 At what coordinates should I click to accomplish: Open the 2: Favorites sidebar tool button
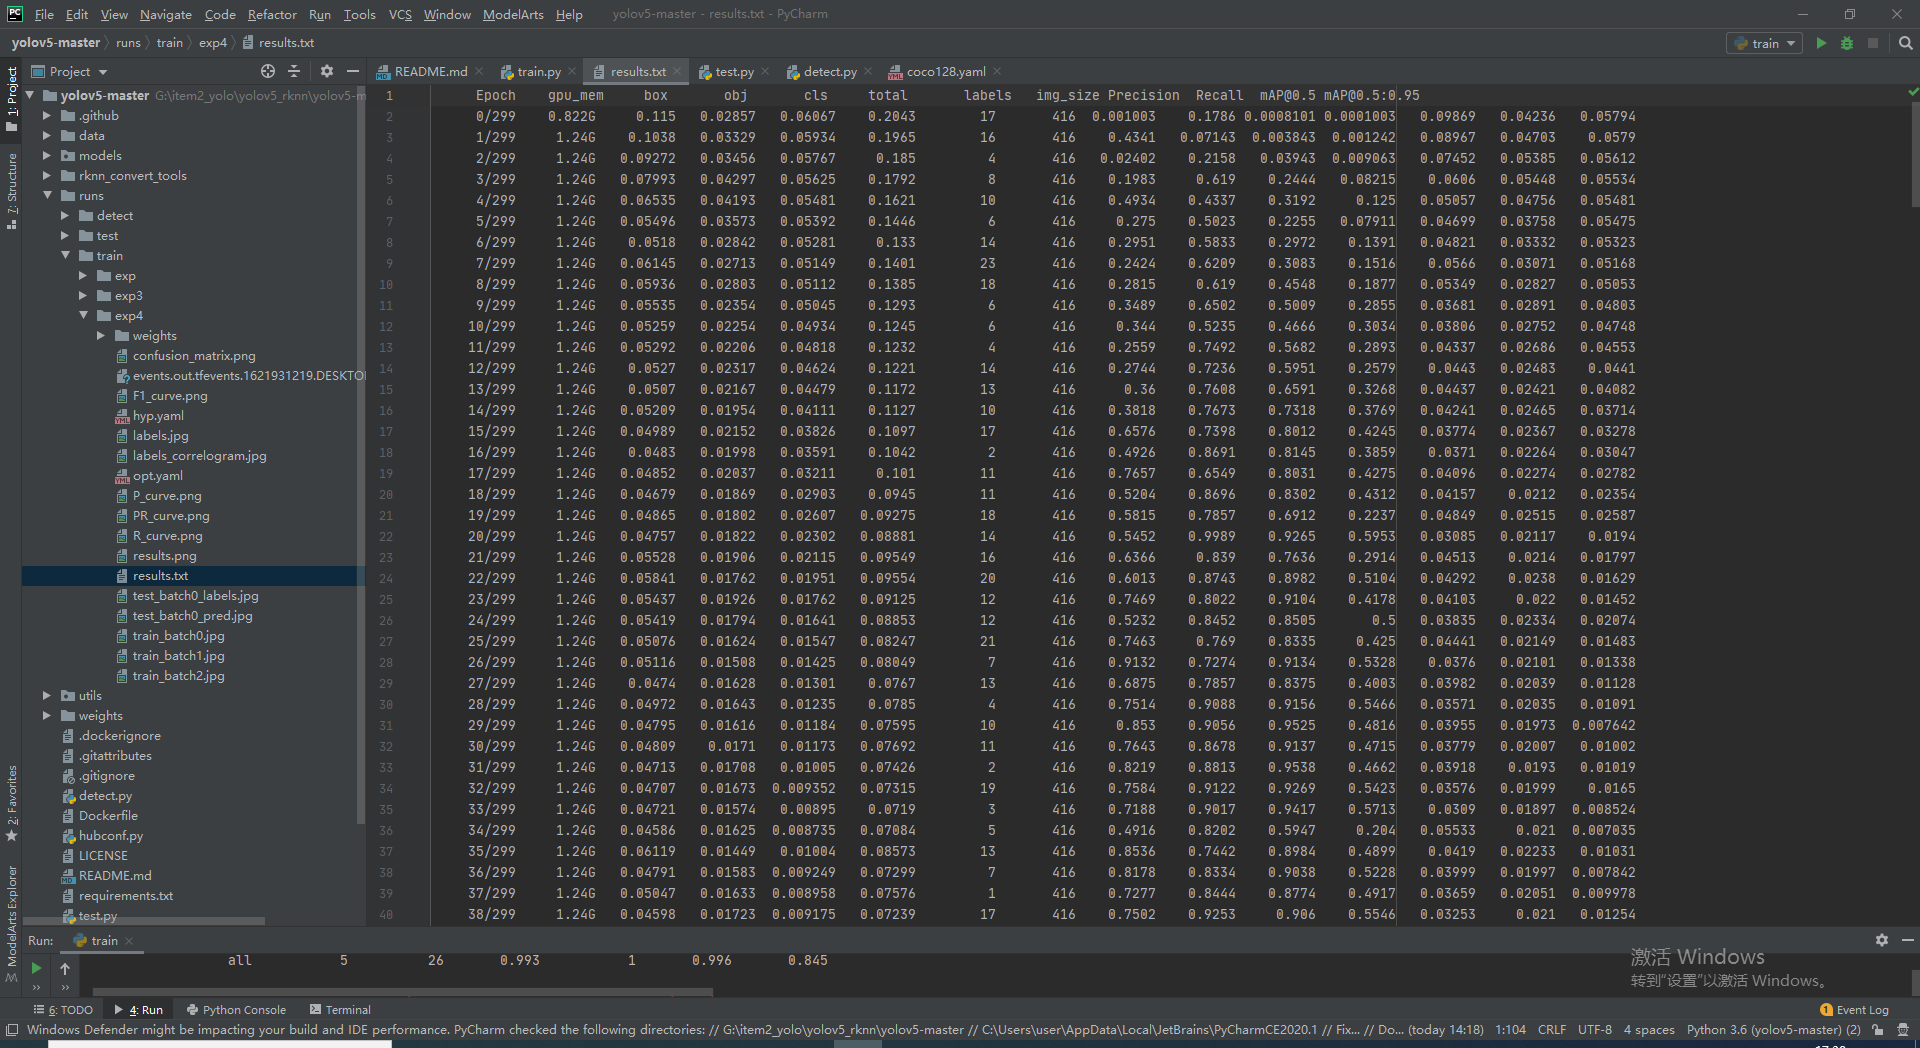click(12, 803)
